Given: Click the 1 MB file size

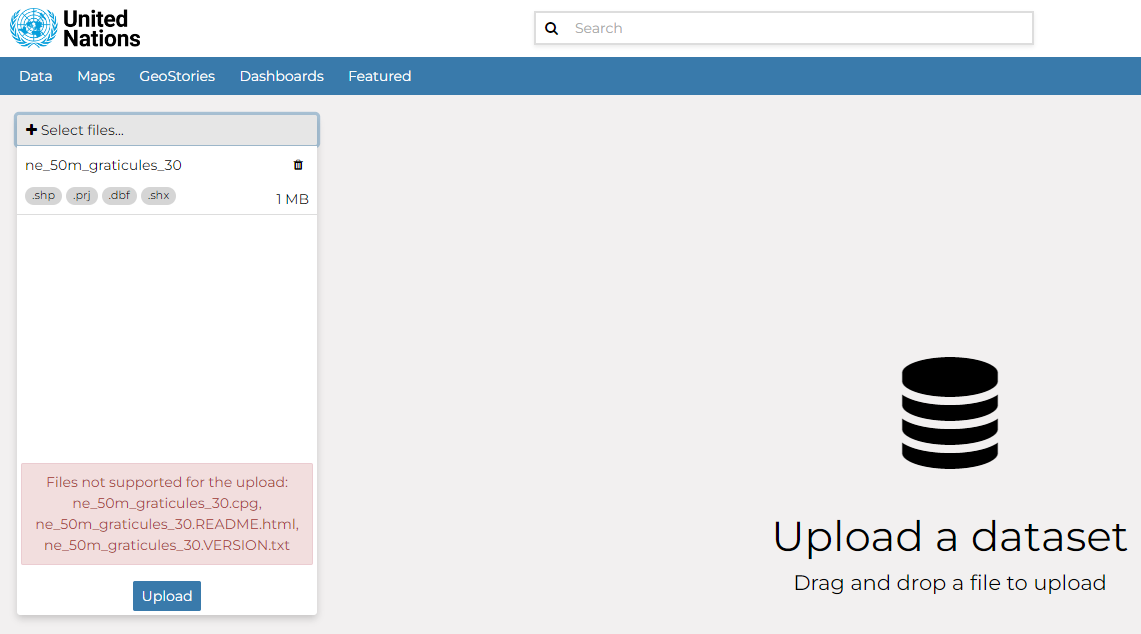Looking at the screenshot, I should 293,199.
